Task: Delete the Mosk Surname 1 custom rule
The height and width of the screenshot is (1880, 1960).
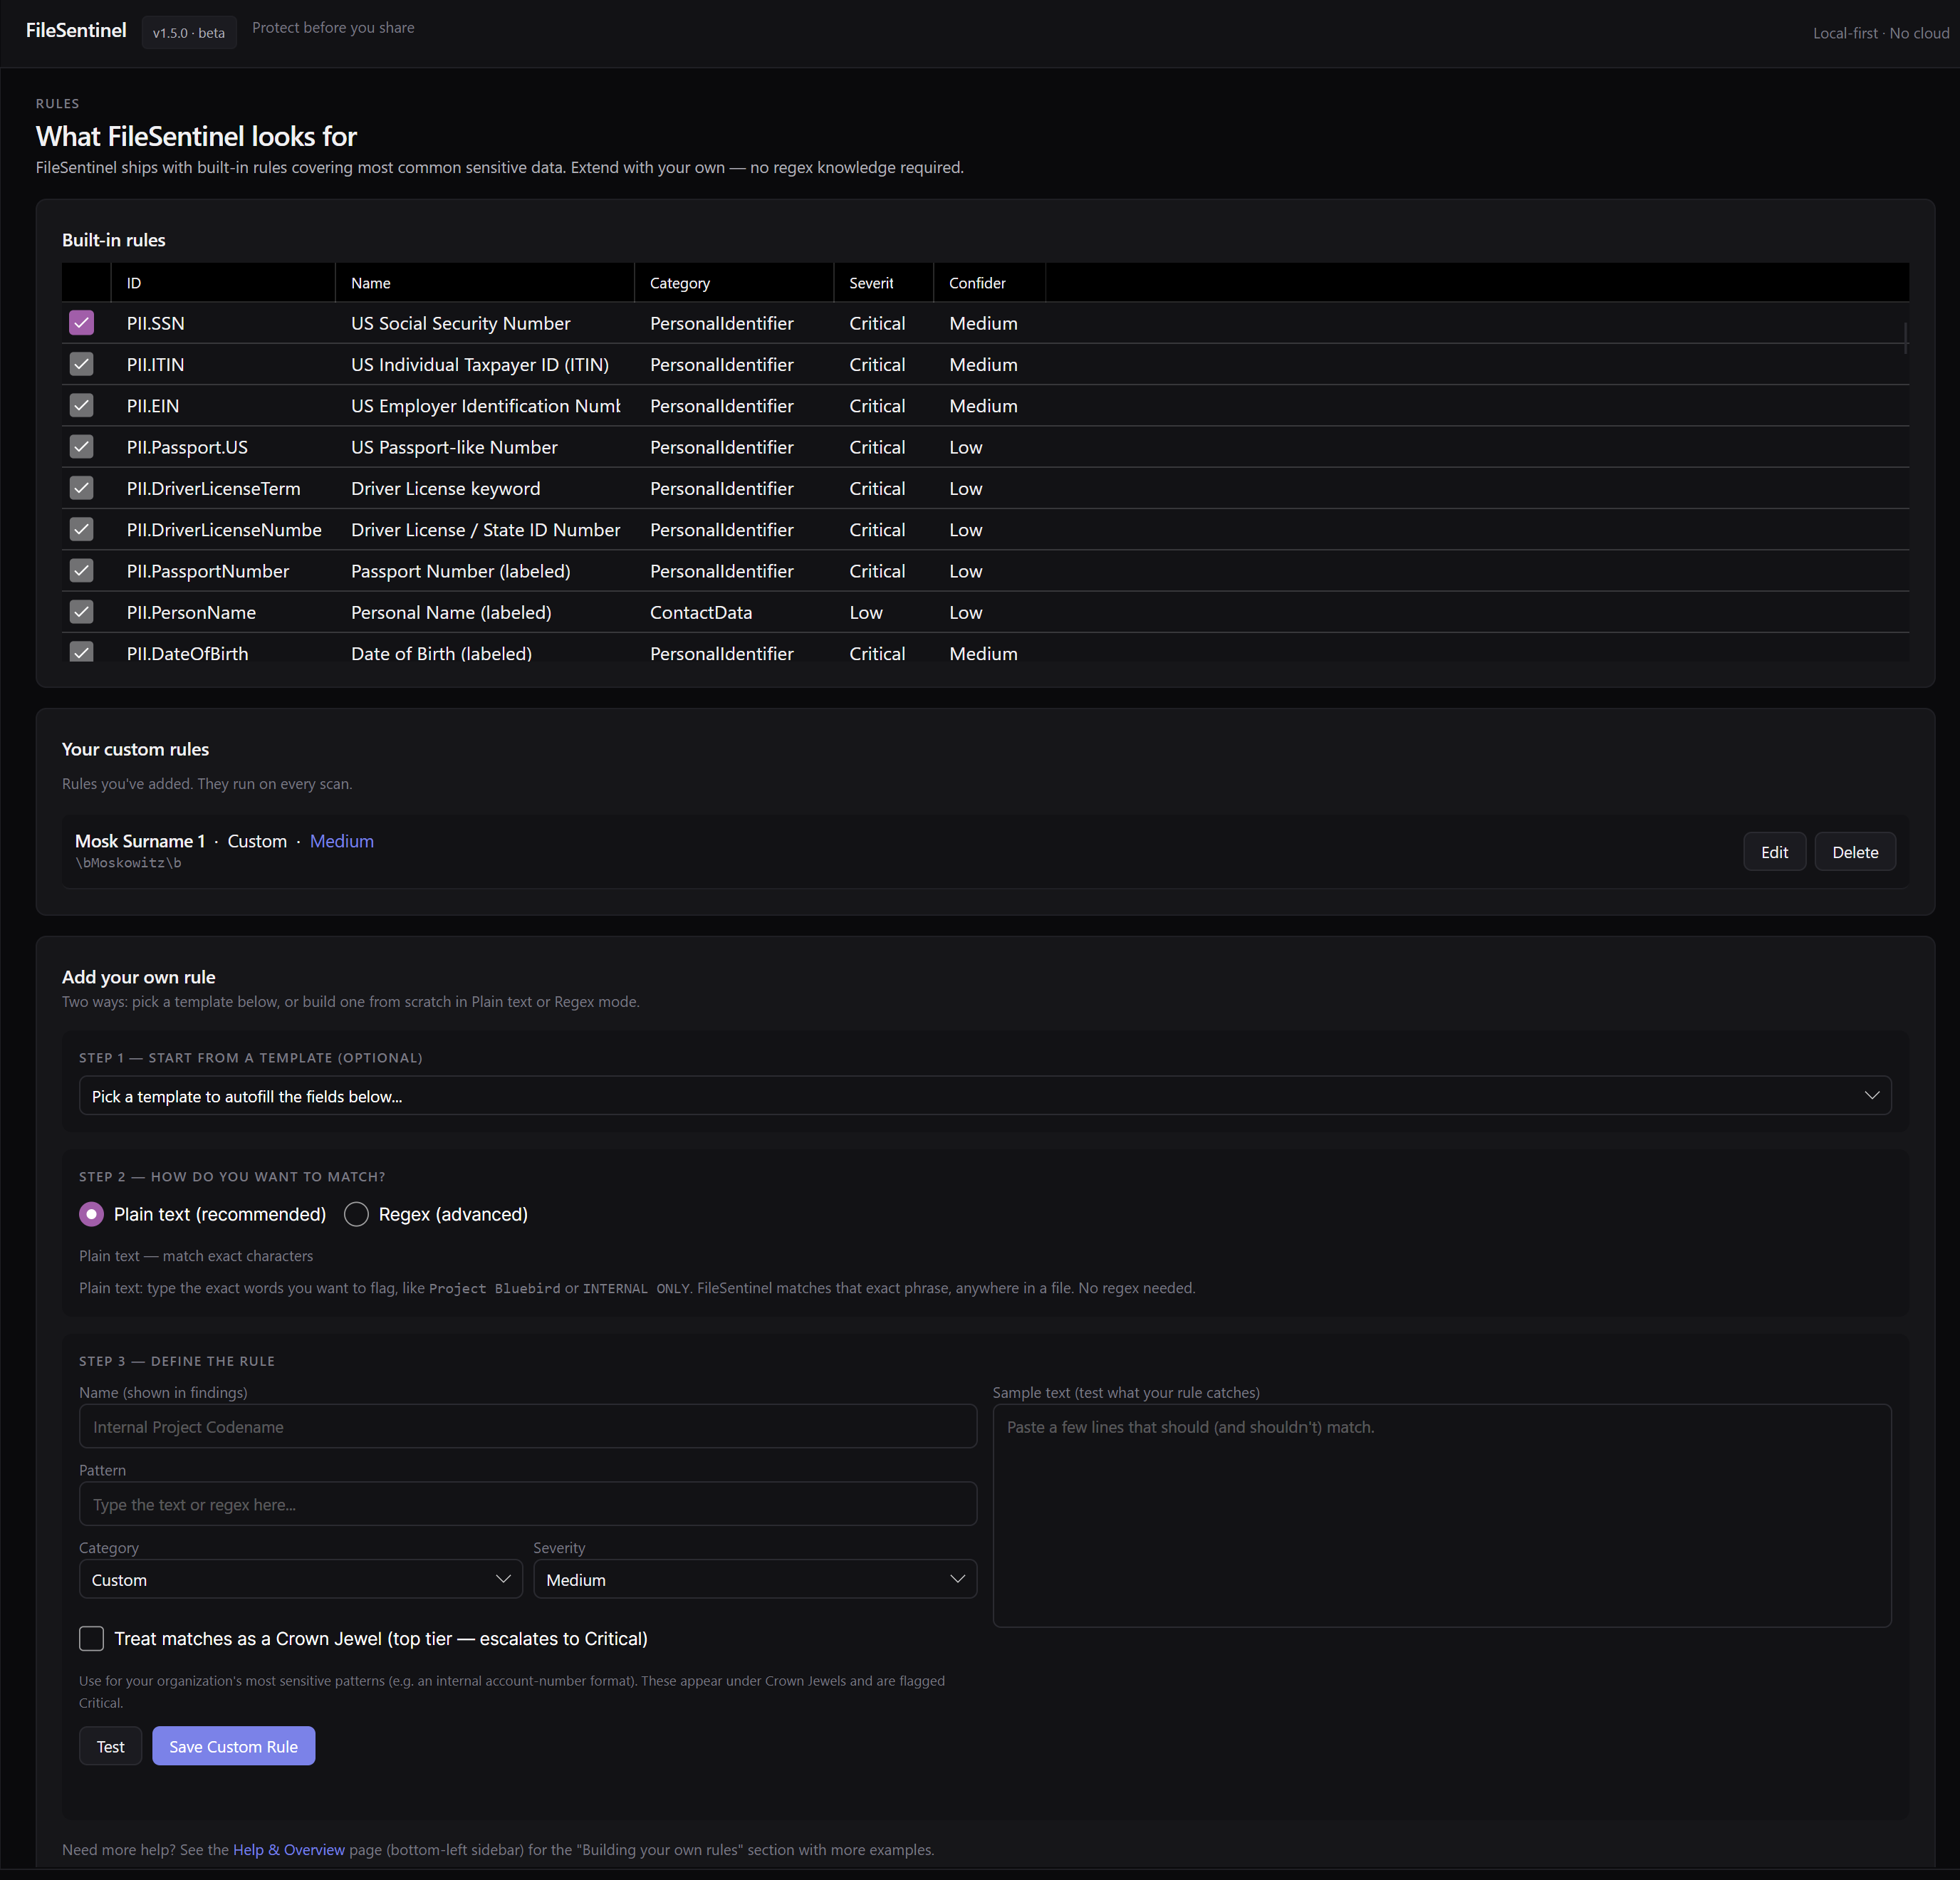Action: point(1855,852)
